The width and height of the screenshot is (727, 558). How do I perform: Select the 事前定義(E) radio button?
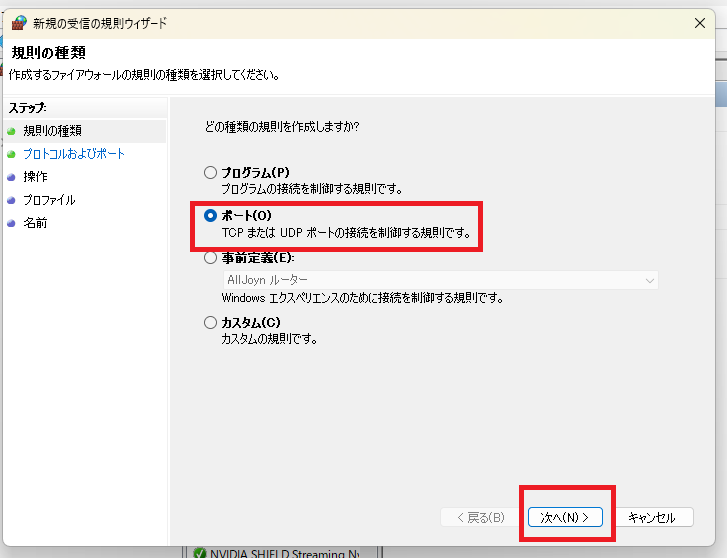point(210,257)
